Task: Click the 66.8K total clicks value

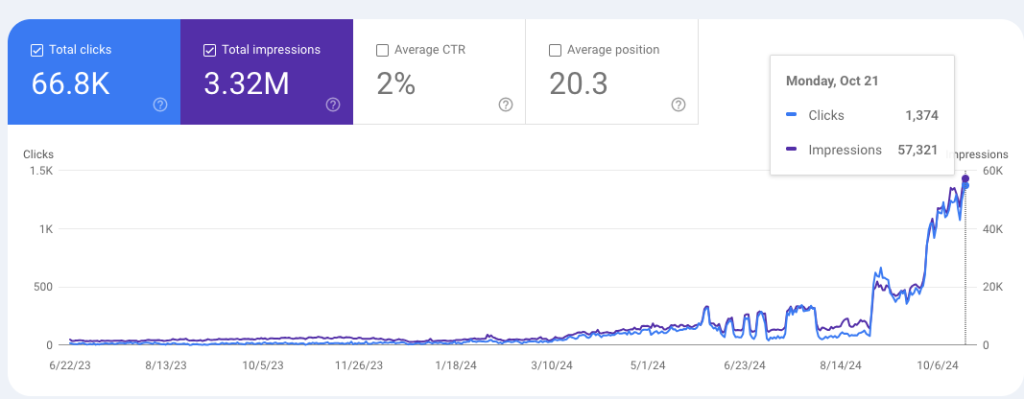Action: click(x=71, y=84)
